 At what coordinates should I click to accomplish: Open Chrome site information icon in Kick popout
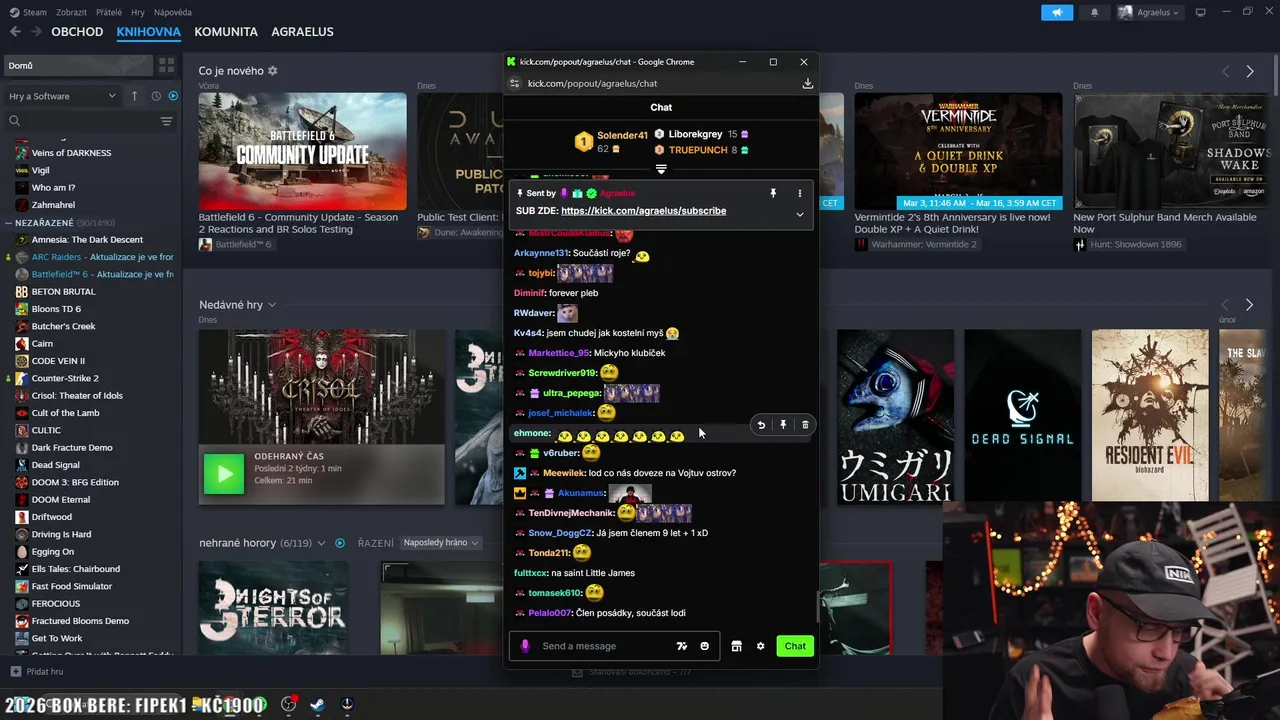tap(514, 84)
